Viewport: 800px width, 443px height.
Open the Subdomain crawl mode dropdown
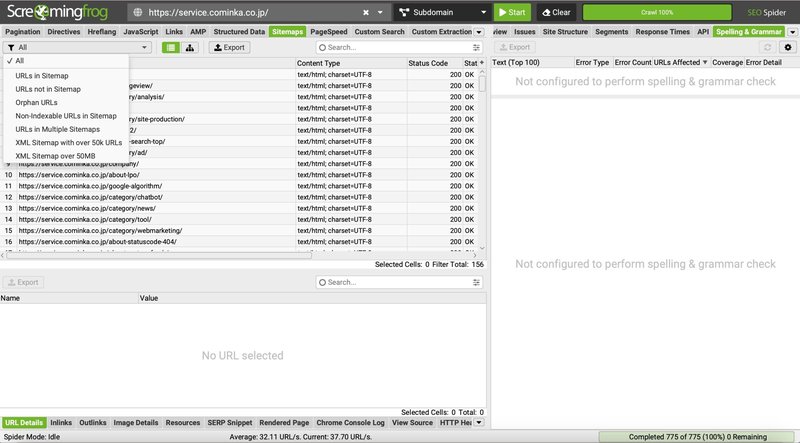(440, 13)
